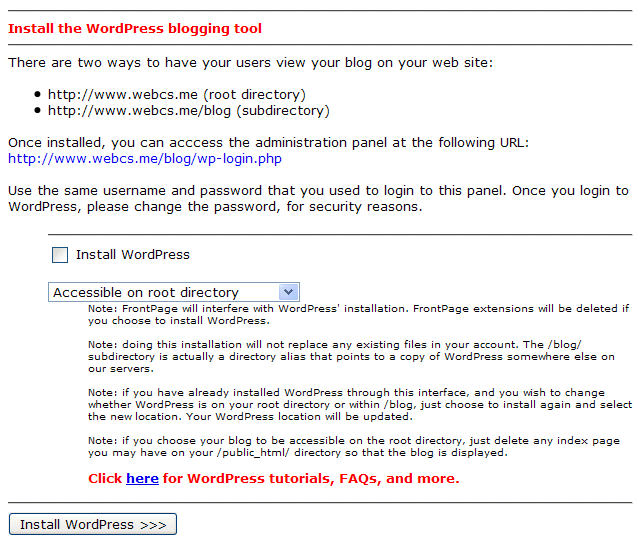Click the http://www.webcs.me/blog (subdirectory) bullet text

coord(189,111)
